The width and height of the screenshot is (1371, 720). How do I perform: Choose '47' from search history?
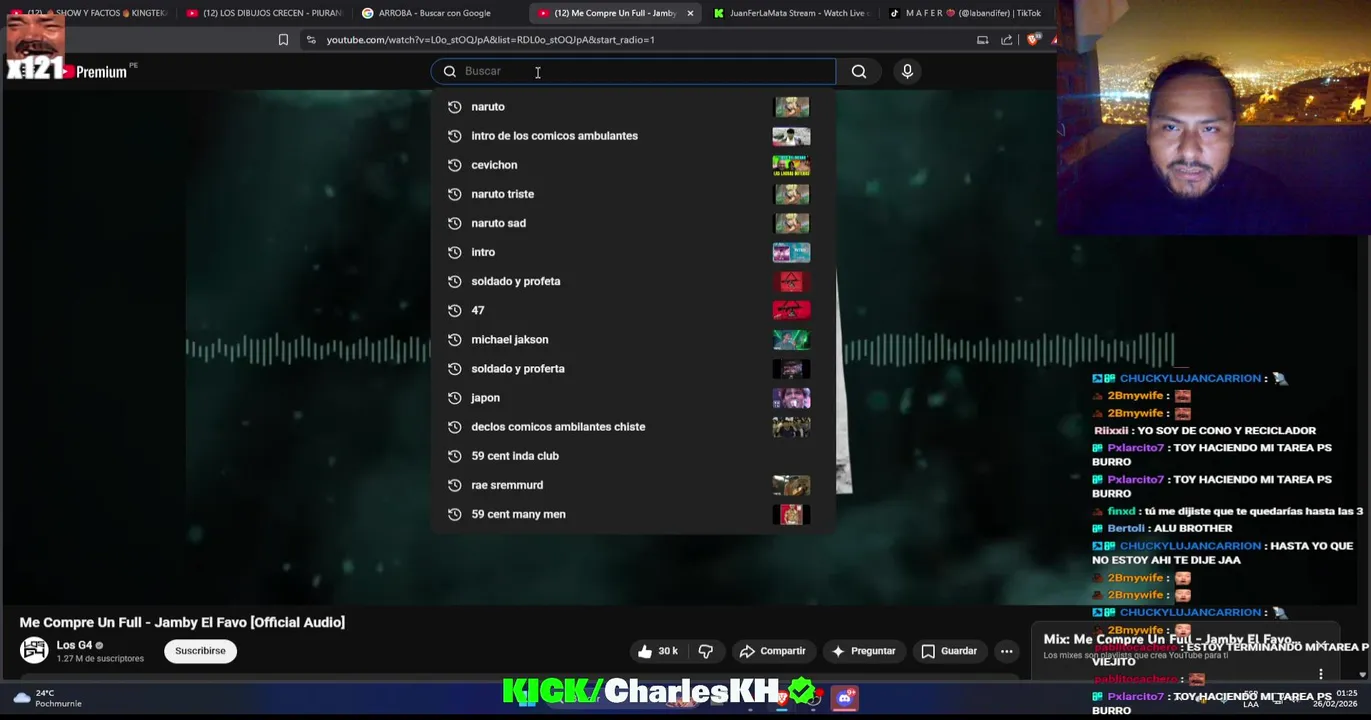click(633, 310)
